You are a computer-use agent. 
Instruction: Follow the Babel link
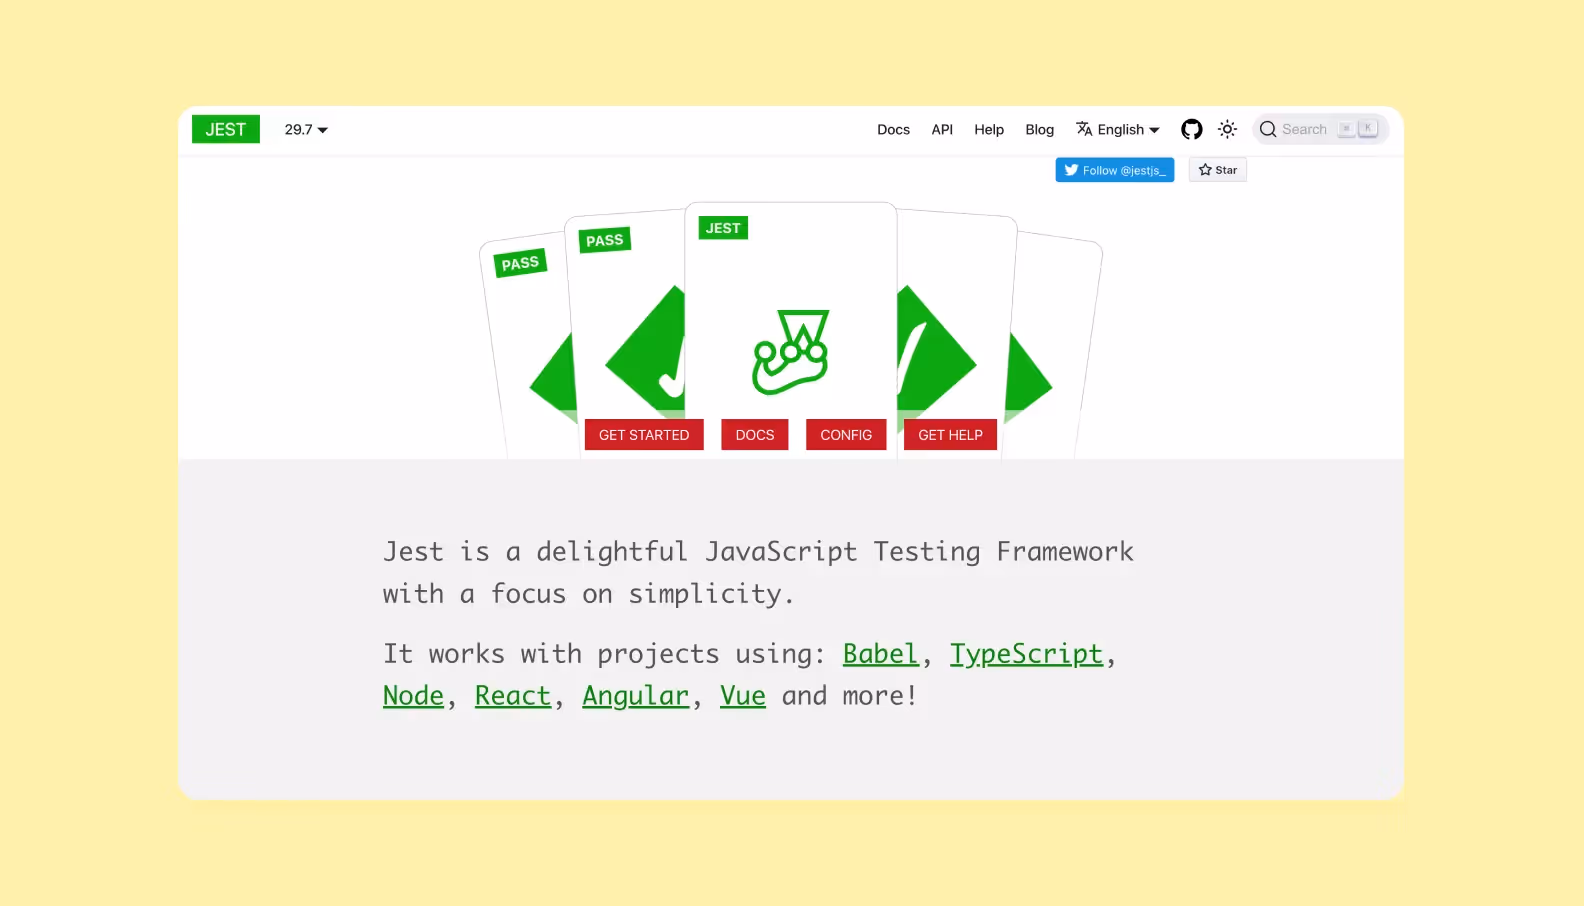point(880,654)
